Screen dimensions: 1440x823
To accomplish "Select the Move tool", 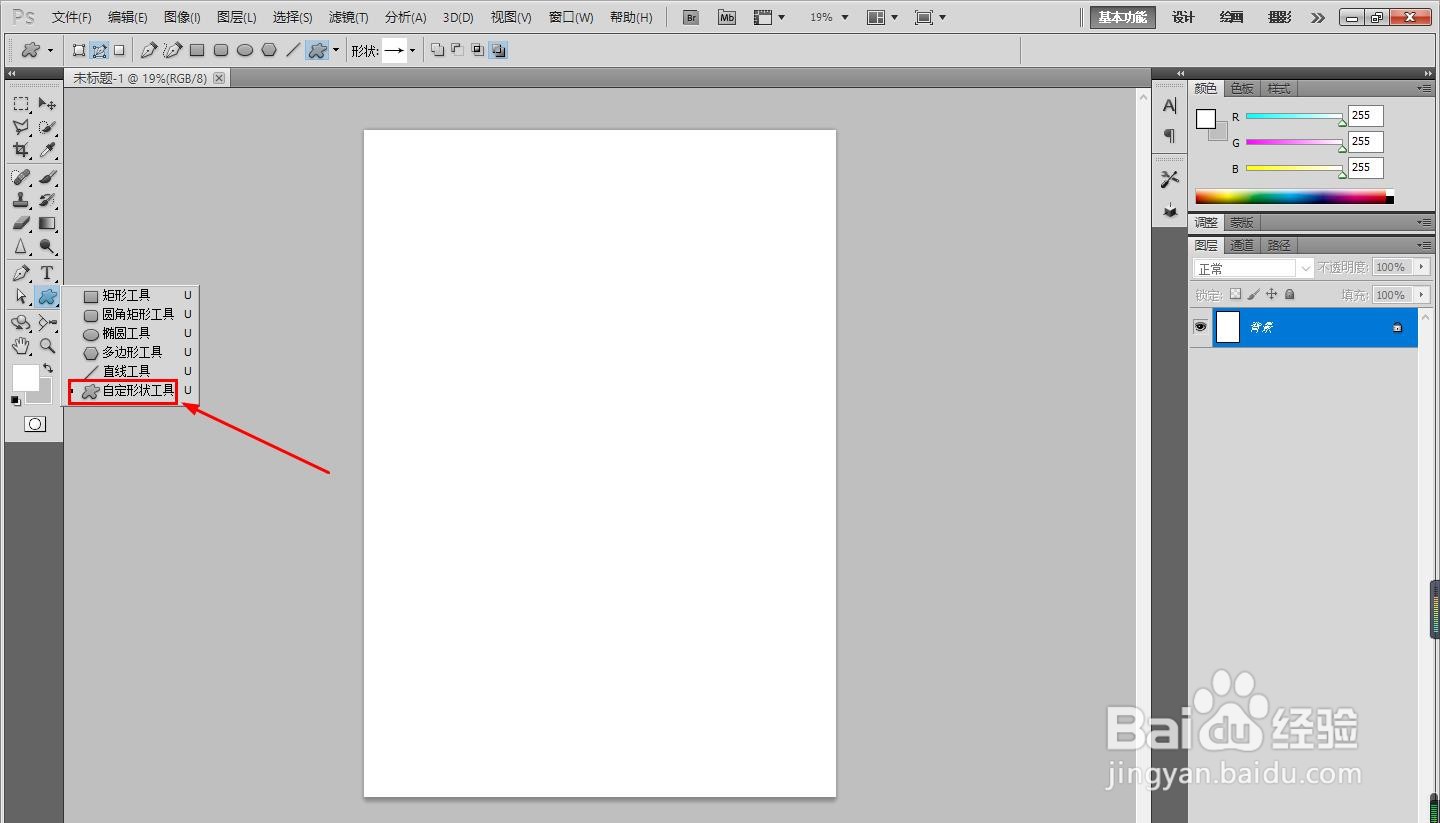I will [47, 104].
